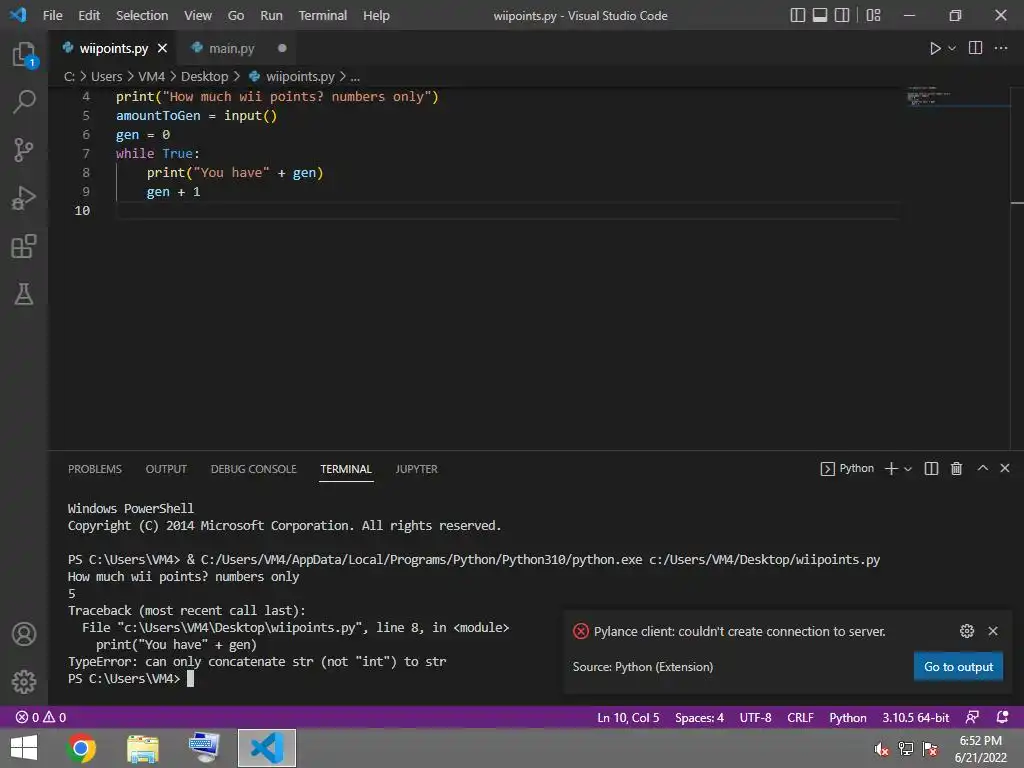Image resolution: width=1024 pixels, height=768 pixels.
Task: Click the feedback icon in status bar
Action: (972, 717)
